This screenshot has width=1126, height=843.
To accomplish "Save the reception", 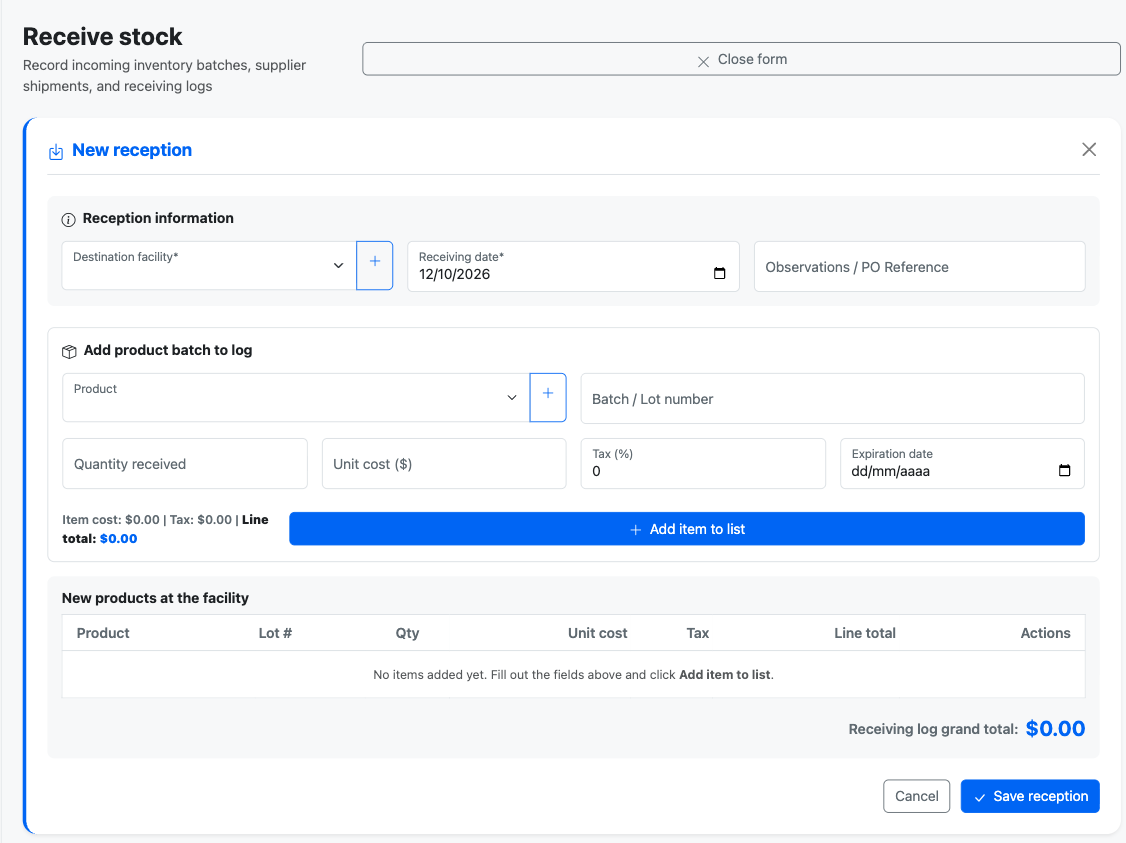I will (x=1030, y=796).
